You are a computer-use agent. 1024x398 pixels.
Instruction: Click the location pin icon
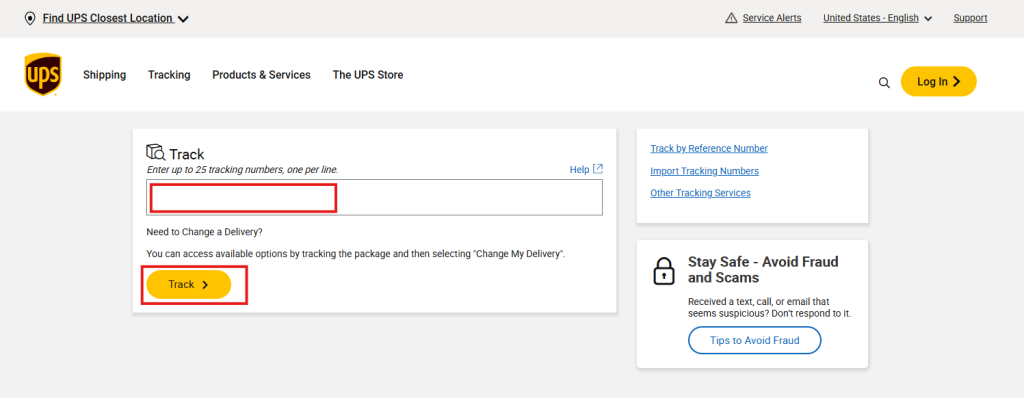[29, 18]
